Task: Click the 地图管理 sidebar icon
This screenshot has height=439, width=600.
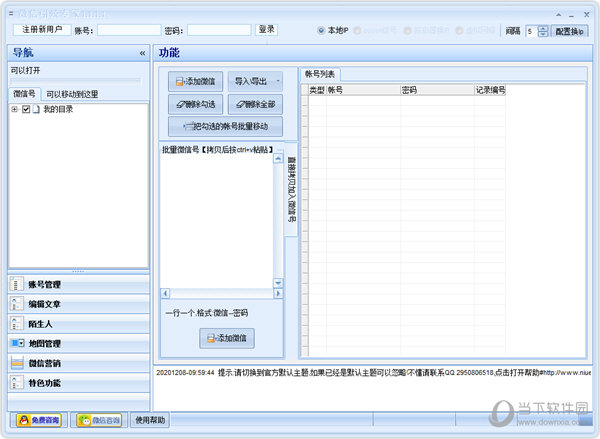Action: (17, 343)
